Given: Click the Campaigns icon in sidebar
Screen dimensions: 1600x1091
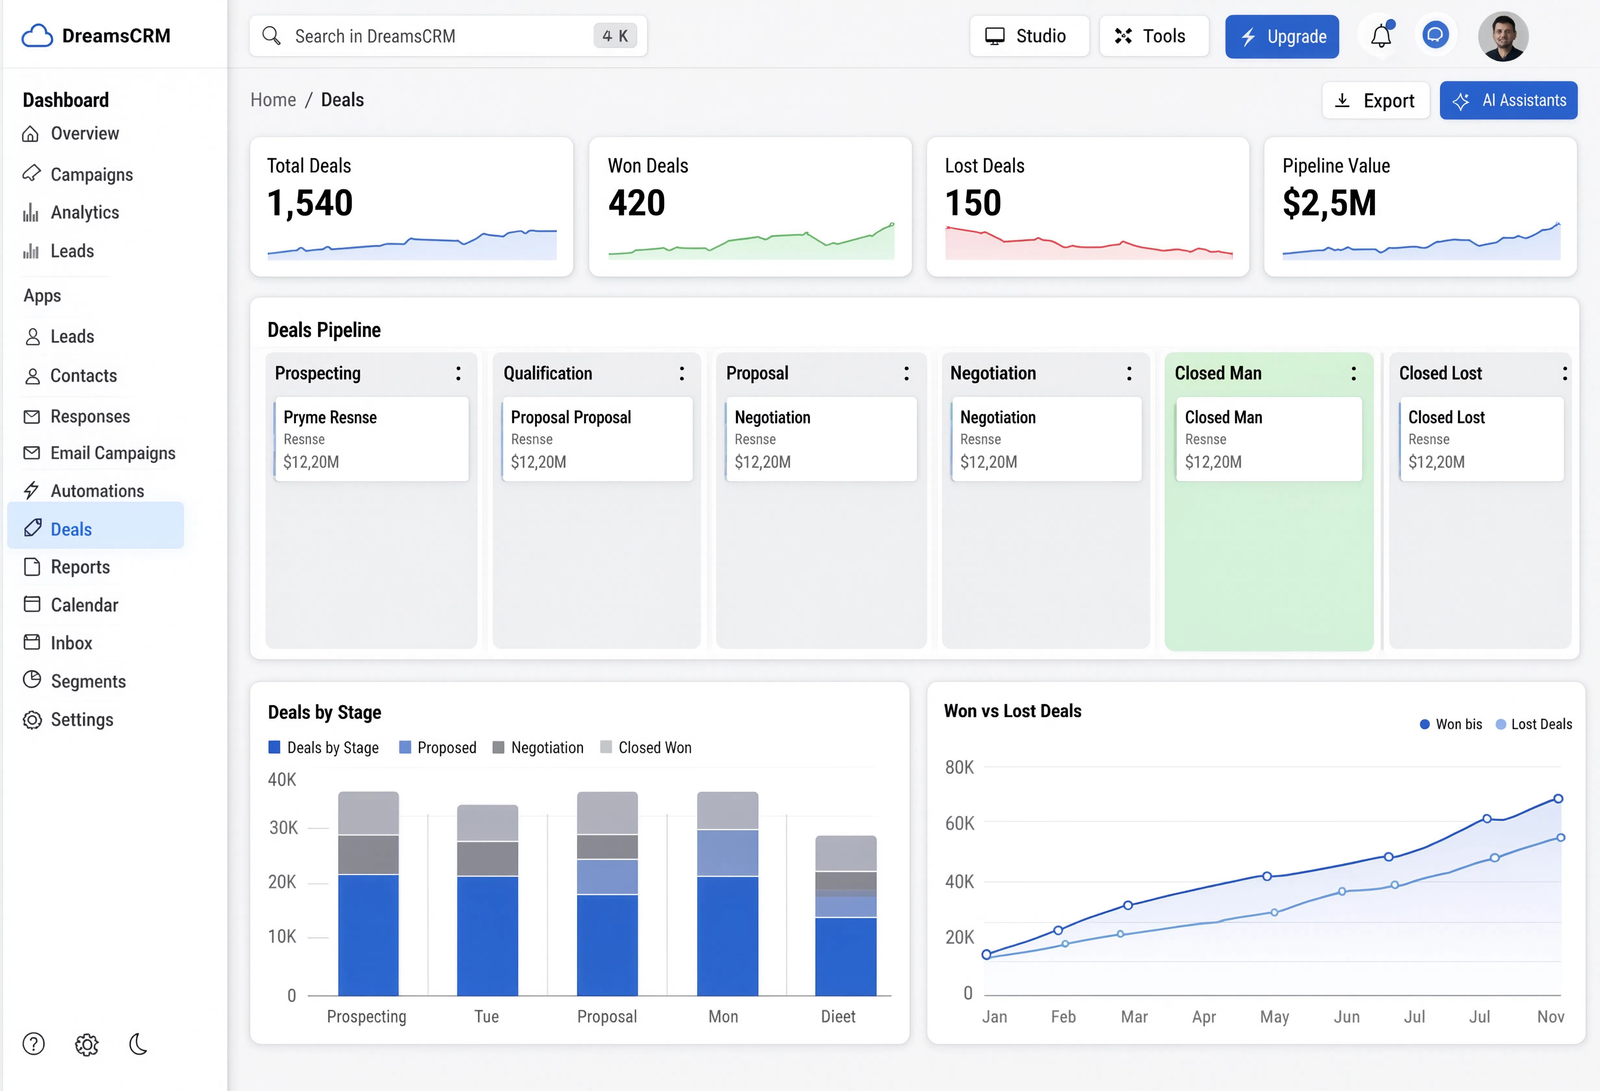Looking at the screenshot, I should [x=32, y=173].
